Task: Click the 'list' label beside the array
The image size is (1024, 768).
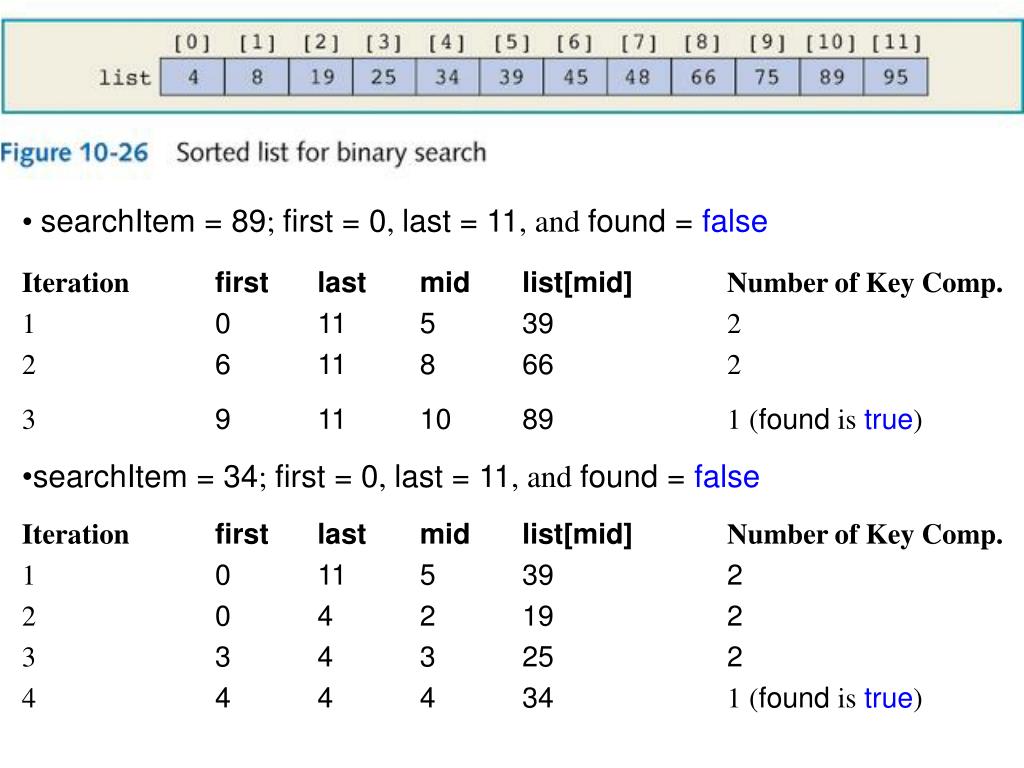Action: click(x=125, y=78)
